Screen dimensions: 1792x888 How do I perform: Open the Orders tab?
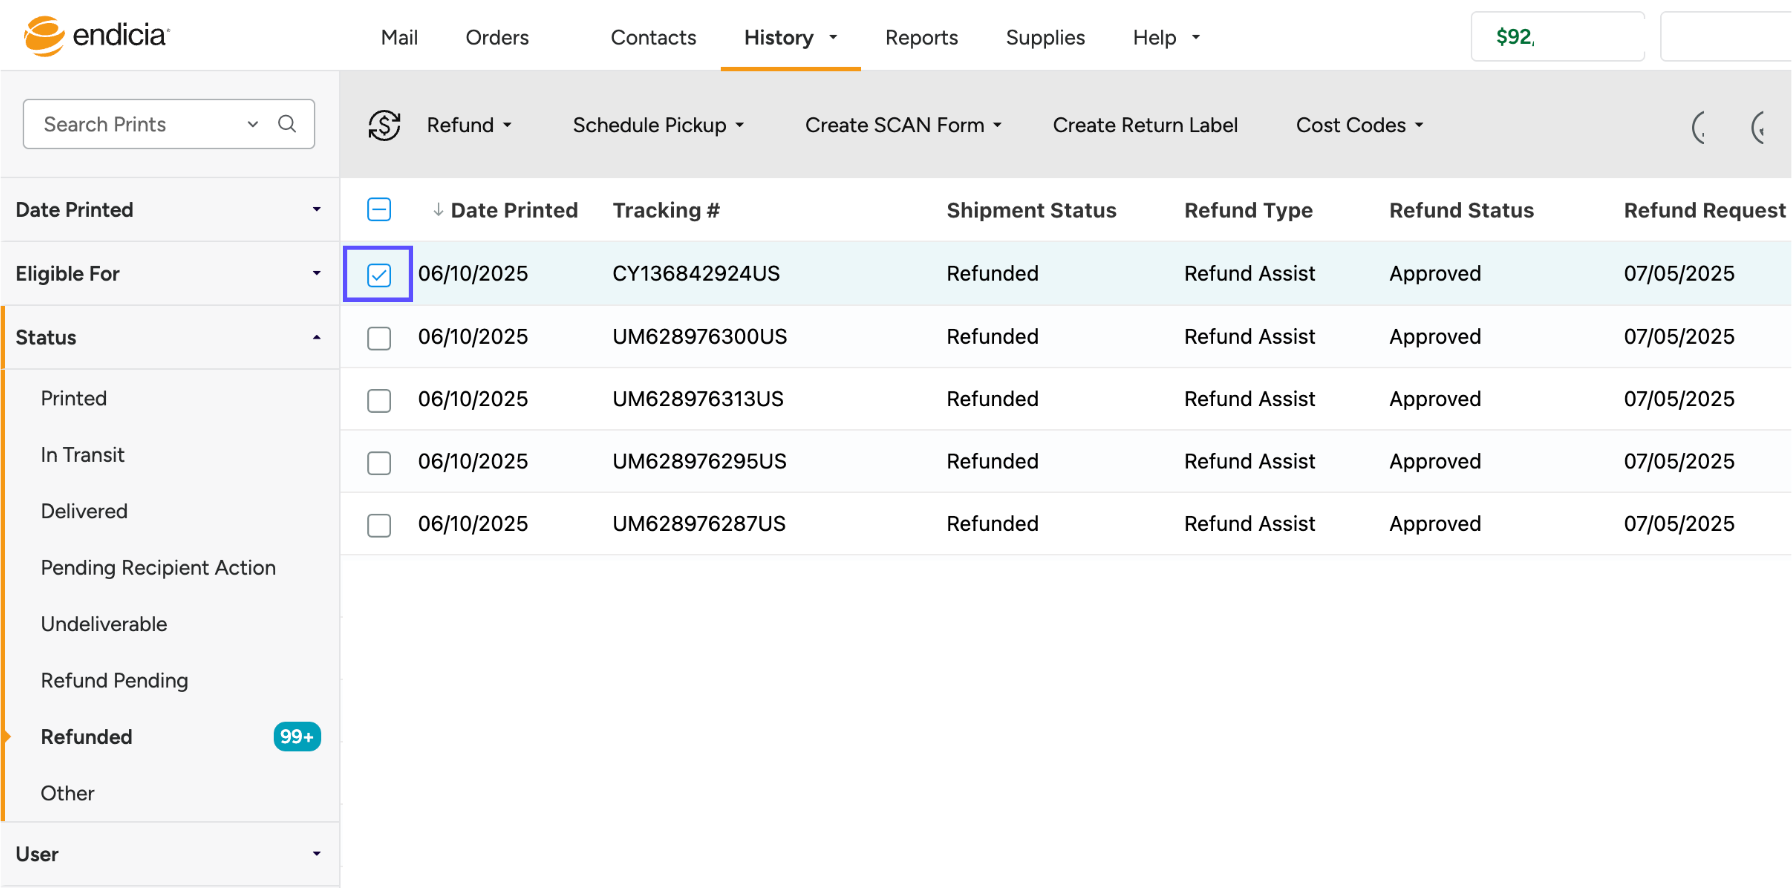click(x=497, y=38)
